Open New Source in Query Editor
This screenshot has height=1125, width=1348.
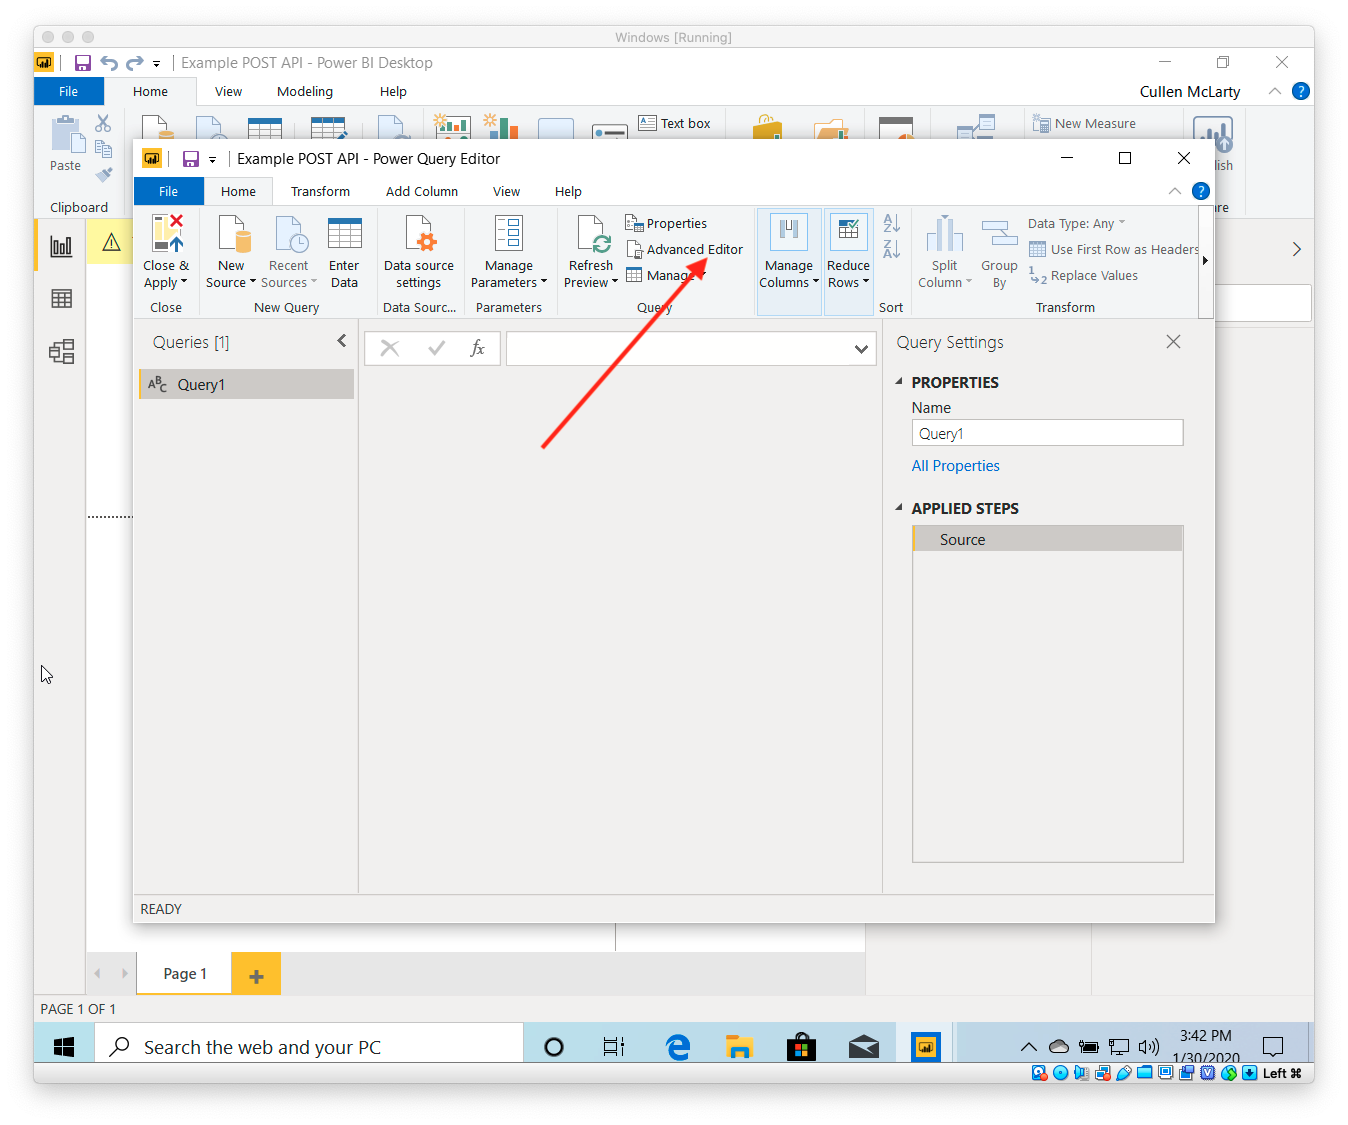(232, 252)
